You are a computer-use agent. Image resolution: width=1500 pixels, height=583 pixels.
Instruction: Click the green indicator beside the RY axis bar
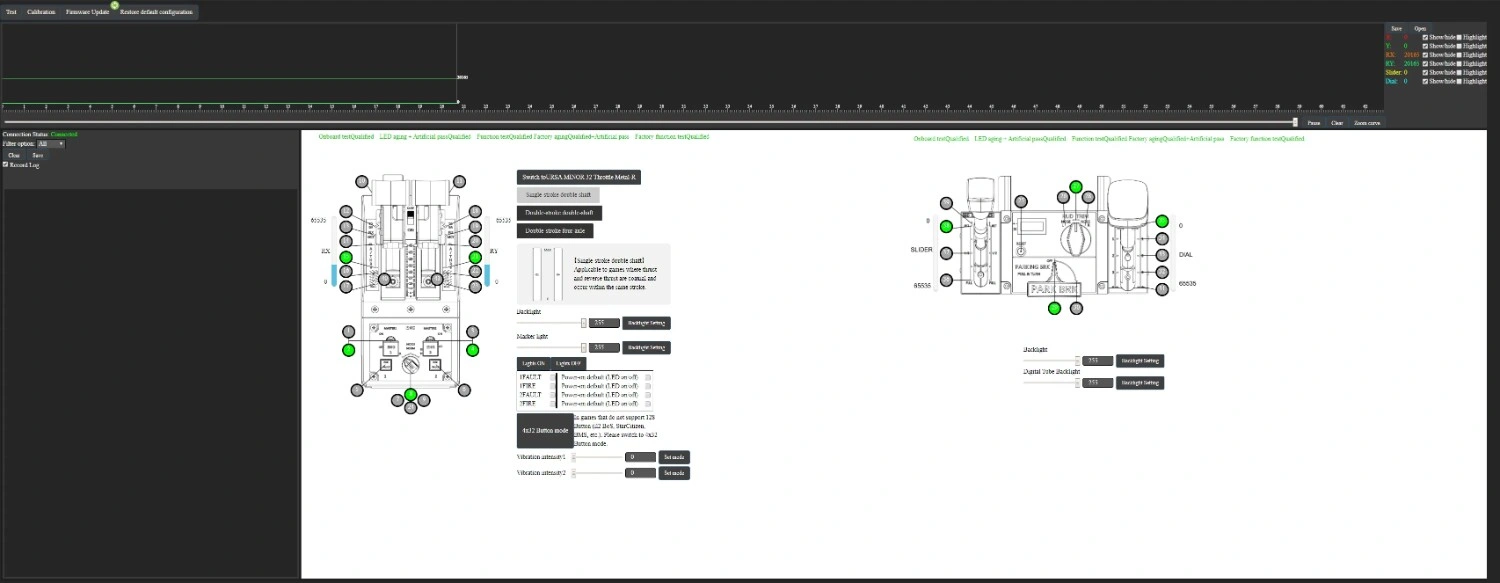pos(476,257)
